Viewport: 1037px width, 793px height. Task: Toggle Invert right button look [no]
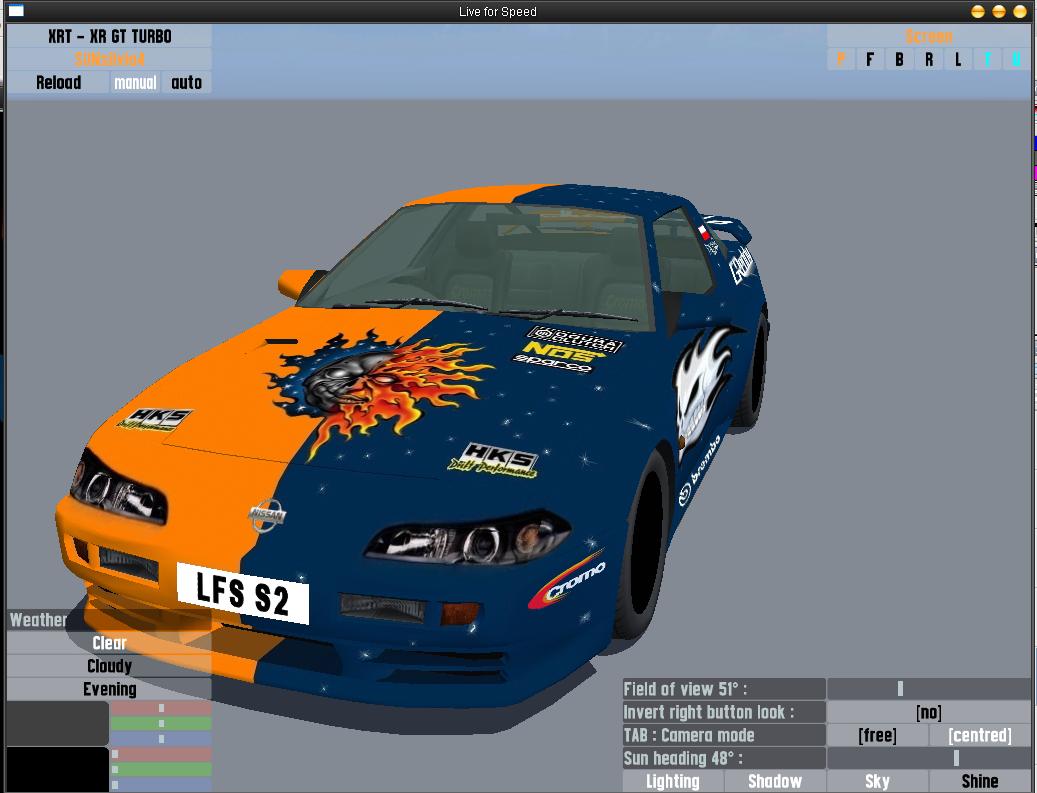(x=929, y=712)
